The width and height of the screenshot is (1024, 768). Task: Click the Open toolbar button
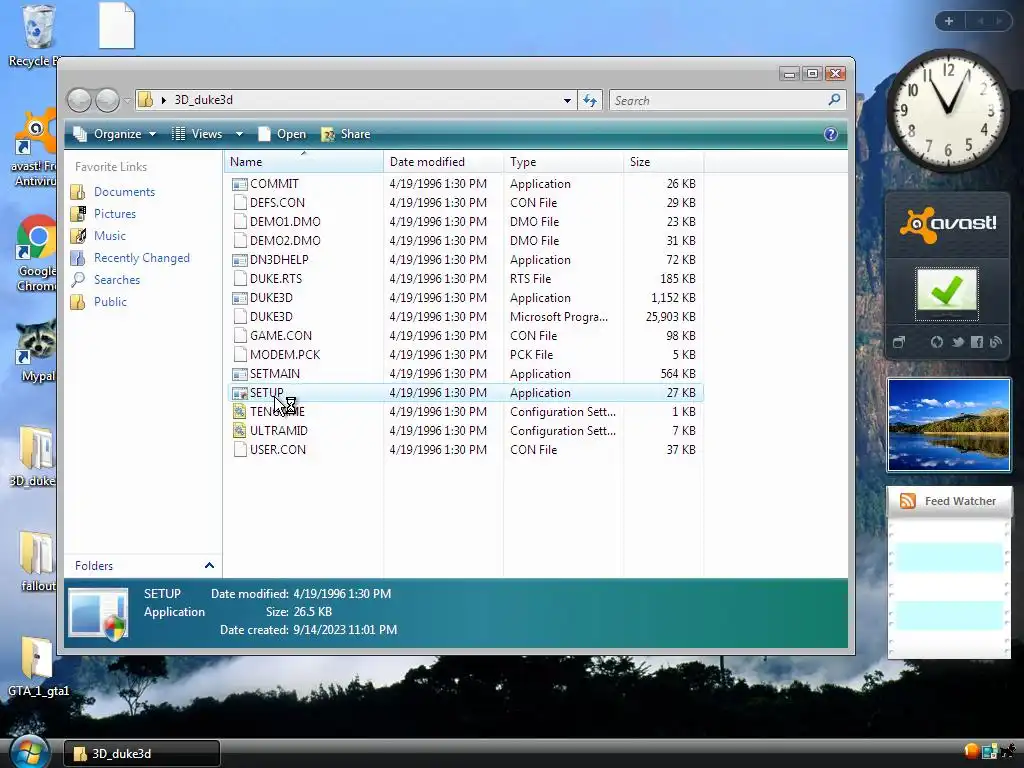[x=282, y=134]
